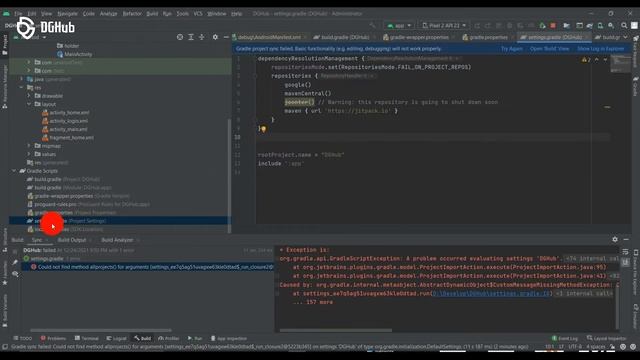Click the Build tree horizontal scrollbar
This screenshot has width=640, height=360.
tap(101, 330)
